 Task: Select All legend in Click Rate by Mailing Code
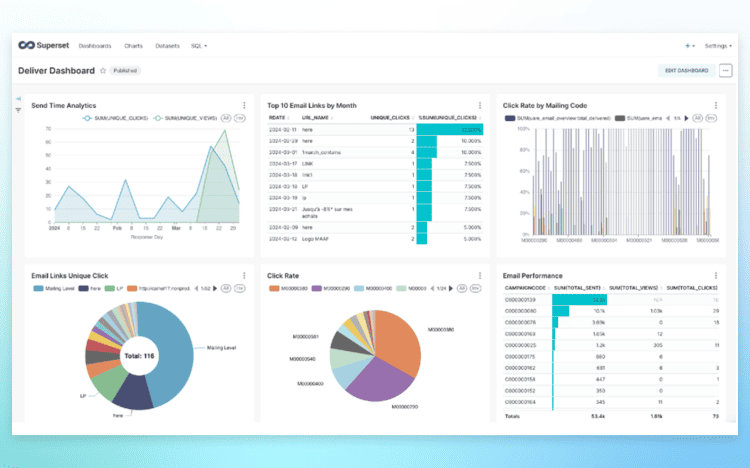click(697, 118)
